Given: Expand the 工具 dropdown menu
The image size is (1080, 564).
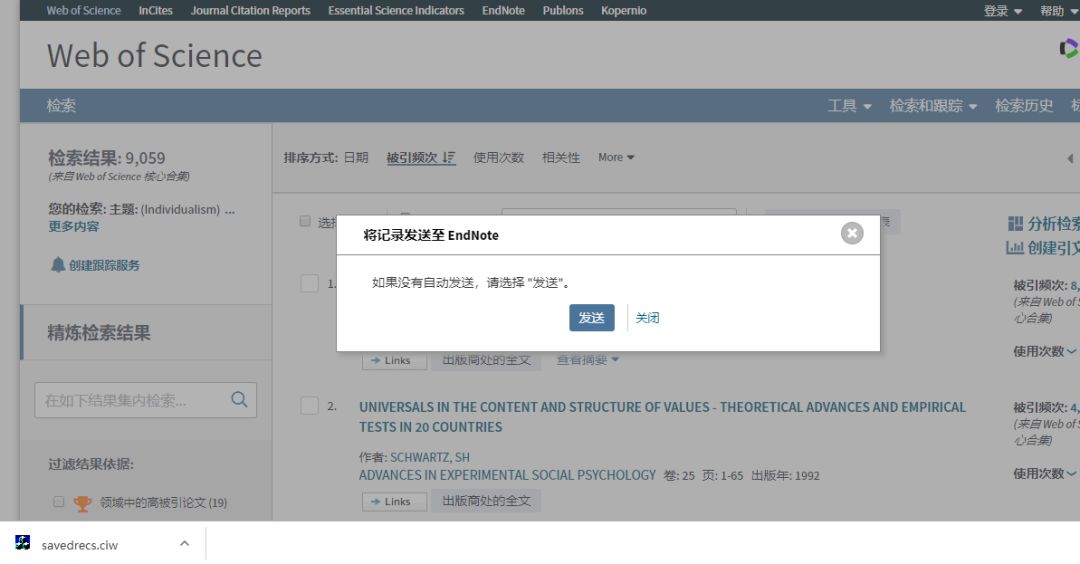Looking at the screenshot, I should point(849,105).
